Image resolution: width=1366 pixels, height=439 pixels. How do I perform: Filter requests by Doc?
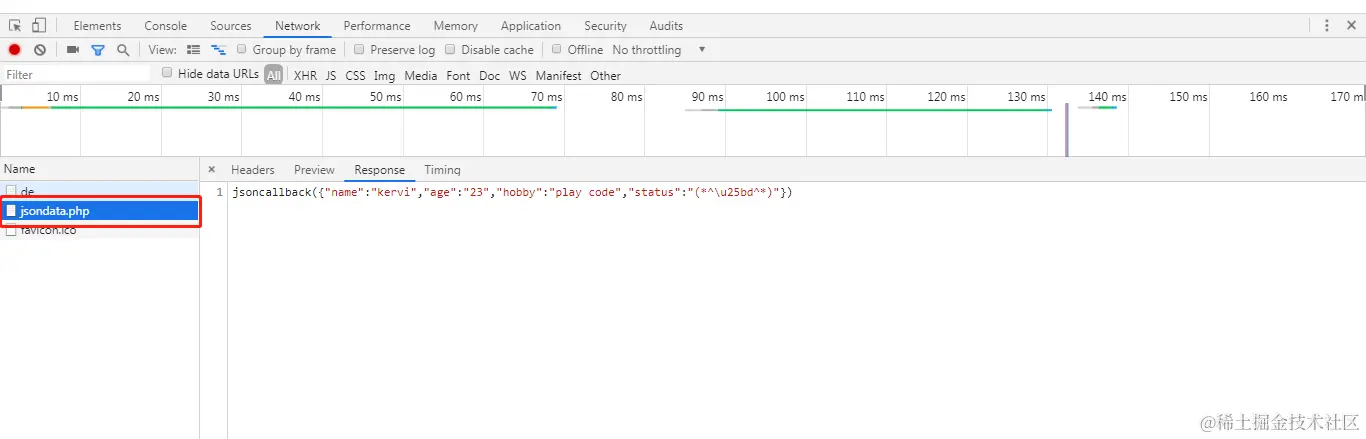pos(490,75)
